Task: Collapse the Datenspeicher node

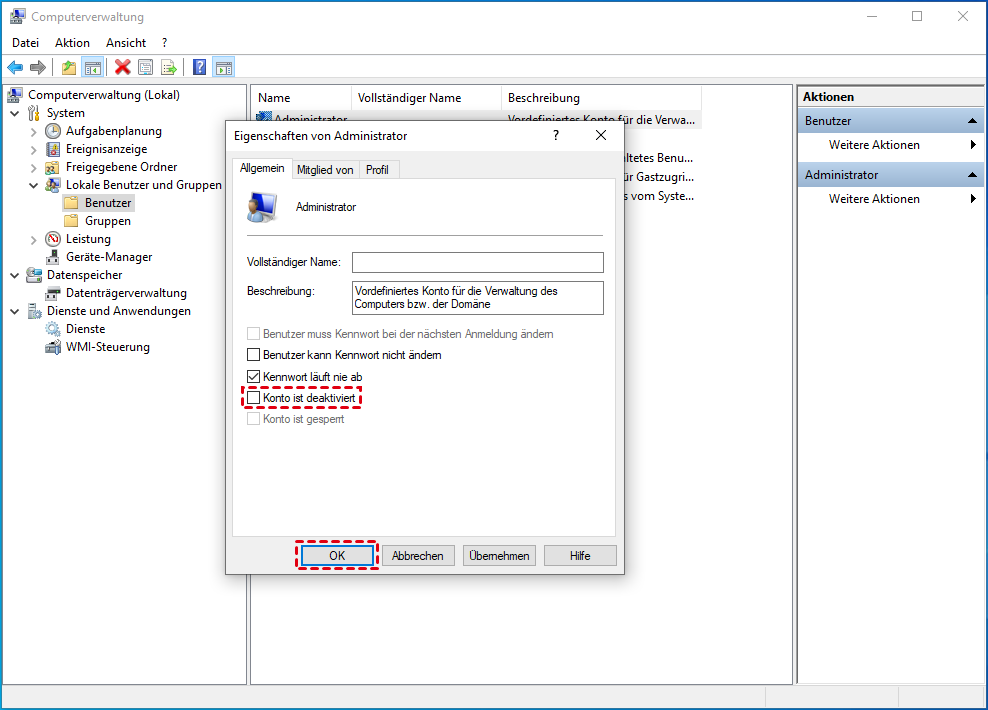Action: coord(14,276)
